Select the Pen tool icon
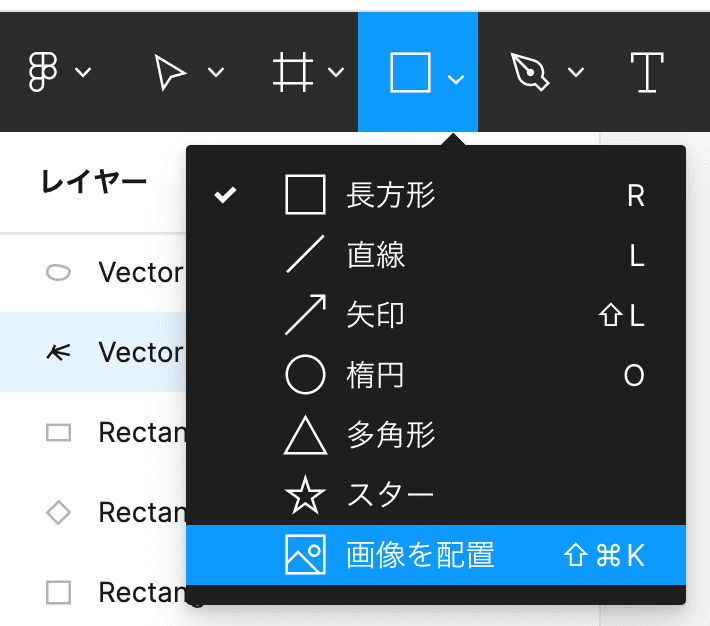Screen dimensions: 710x626 point(530,72)
